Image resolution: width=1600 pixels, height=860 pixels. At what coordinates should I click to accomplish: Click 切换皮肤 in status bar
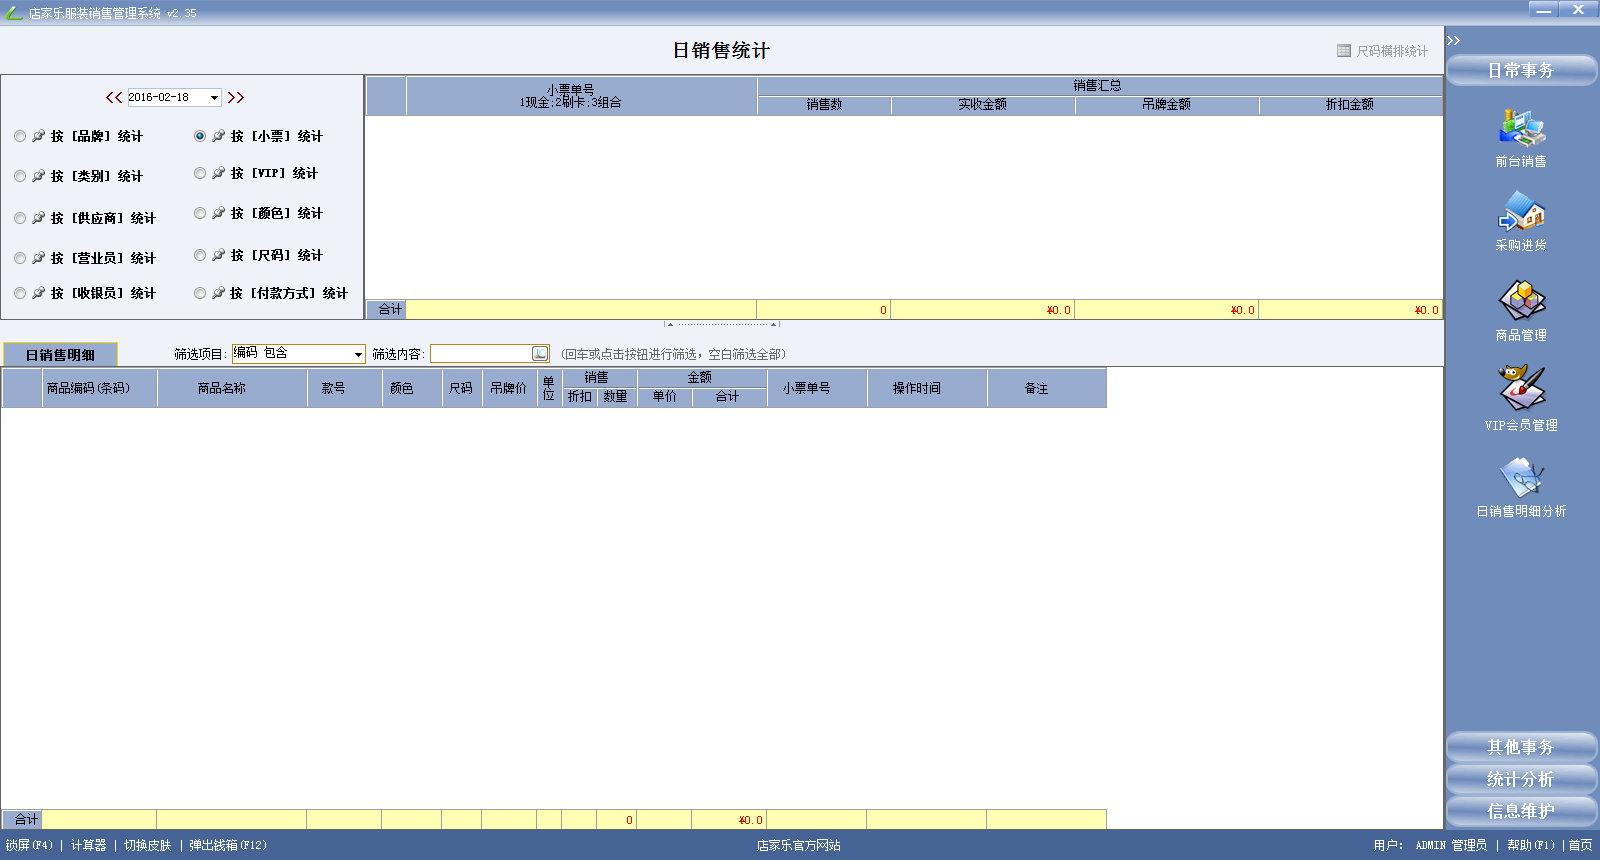(148, 846)
